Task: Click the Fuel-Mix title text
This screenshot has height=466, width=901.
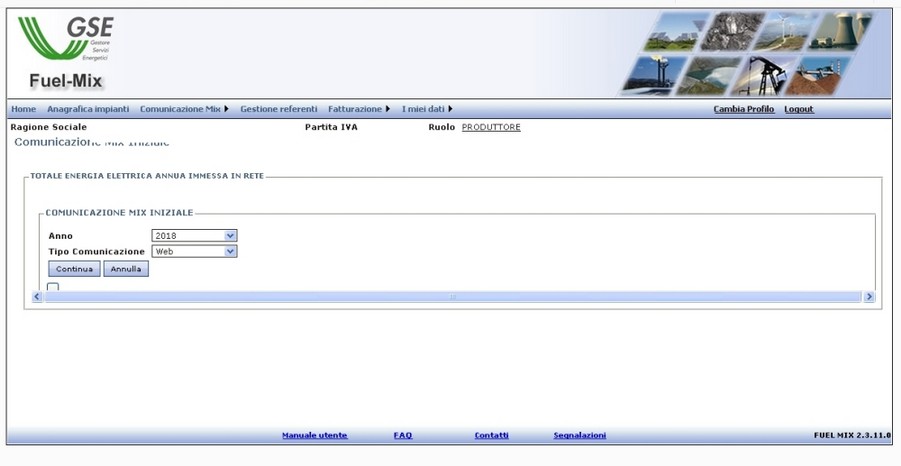Action: point(66,81)
